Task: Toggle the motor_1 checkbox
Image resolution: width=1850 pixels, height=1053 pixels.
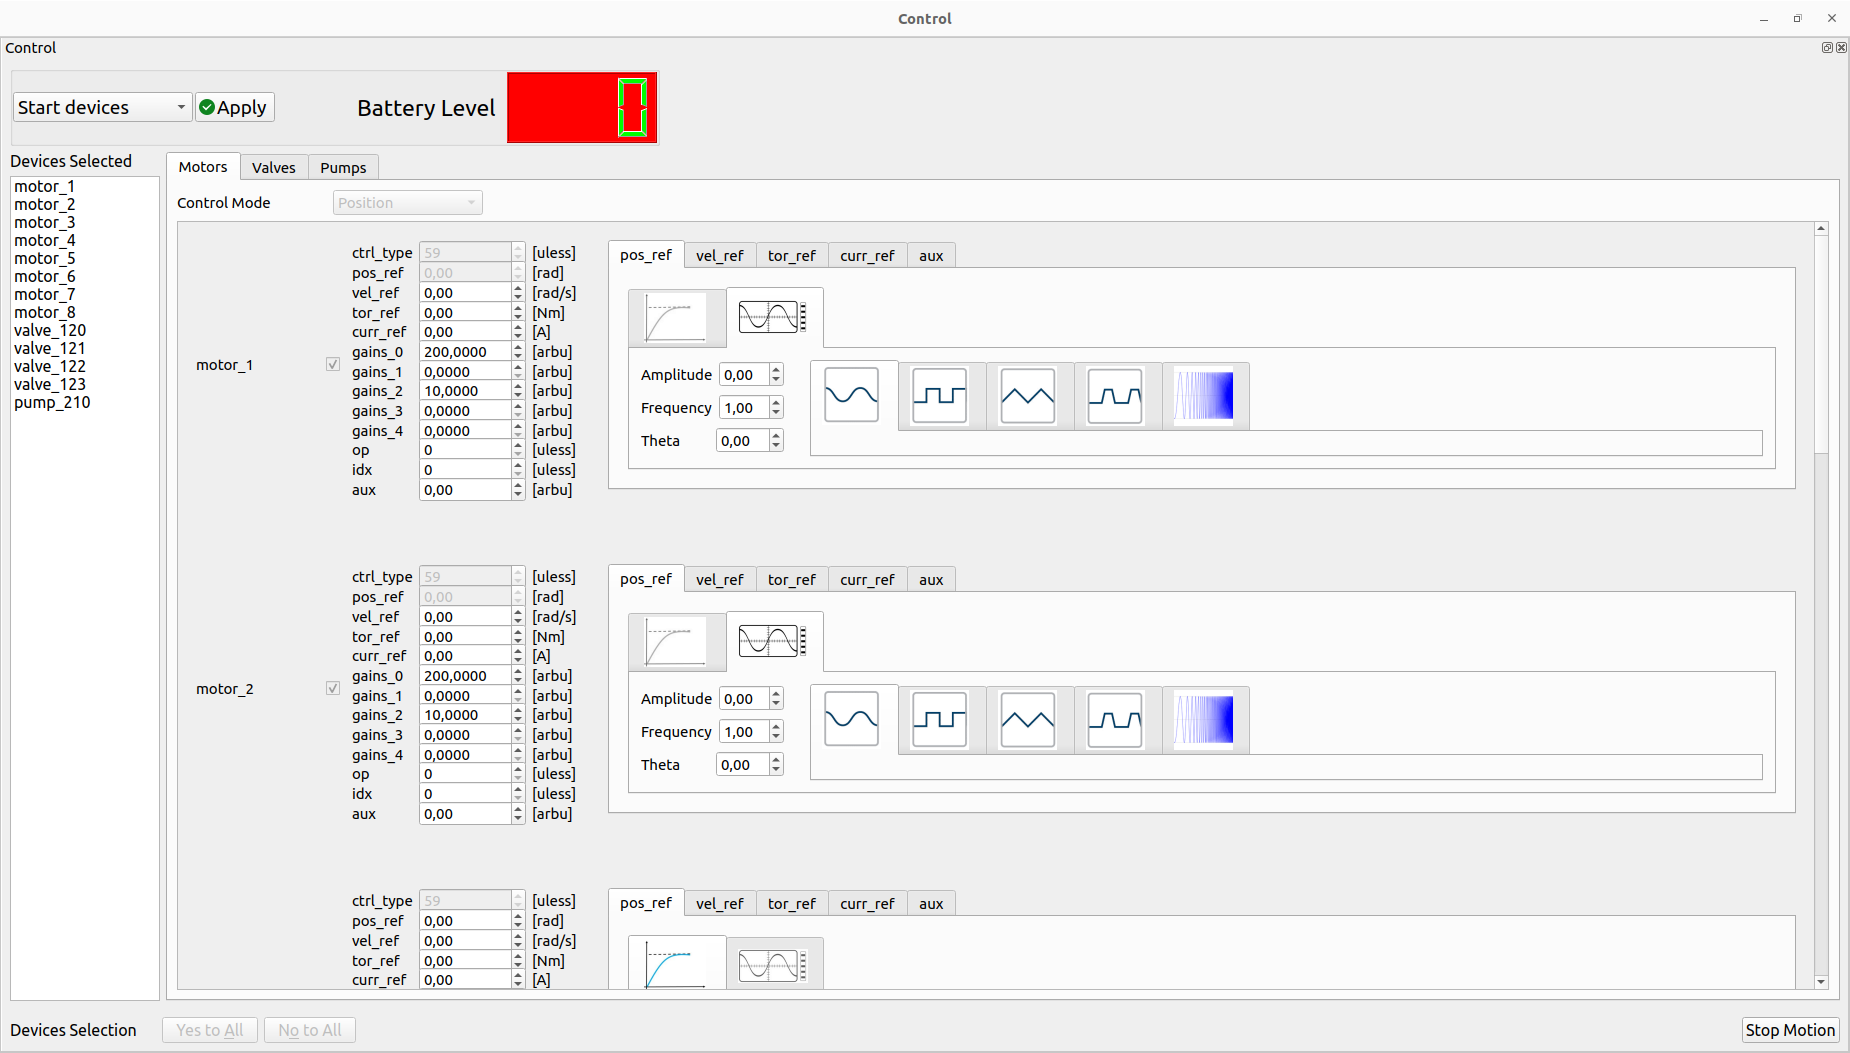Action: coord(333,364)
